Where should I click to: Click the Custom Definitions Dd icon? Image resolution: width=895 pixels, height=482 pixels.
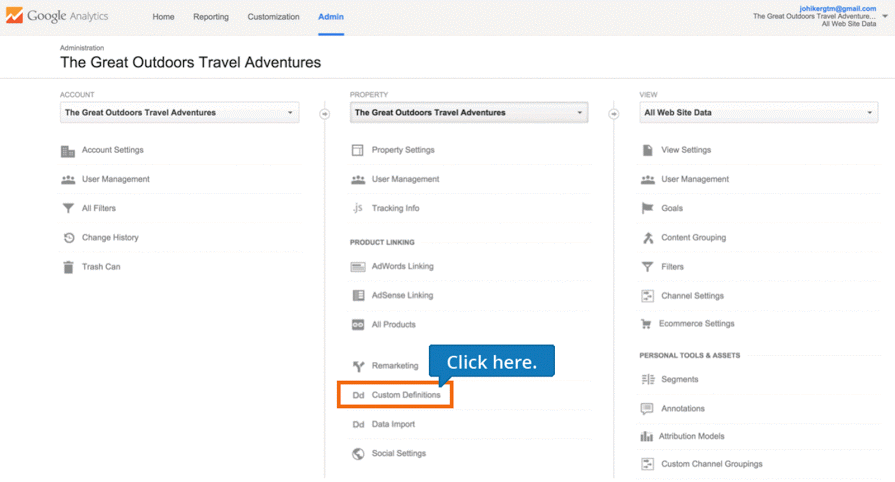tap(358, 395)
